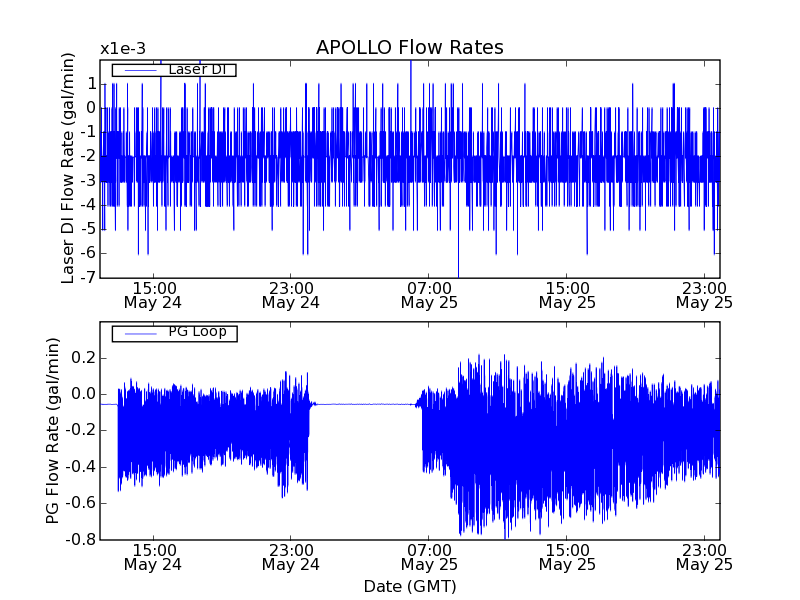Click the APOLLO Flow Rates chart title
This screenshot has height=600, width=800.
point(409,48)
